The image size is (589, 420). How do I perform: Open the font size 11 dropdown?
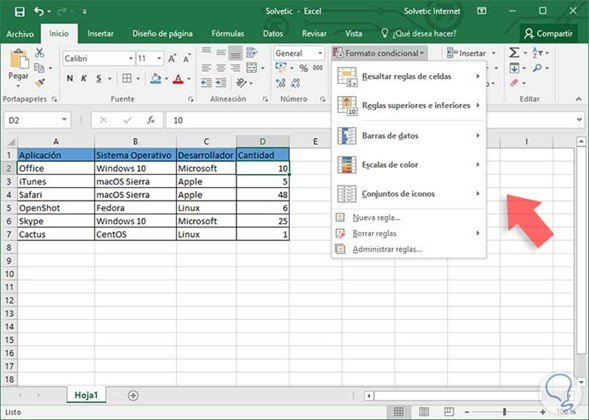pyautogui.click(x=159, y=59)
